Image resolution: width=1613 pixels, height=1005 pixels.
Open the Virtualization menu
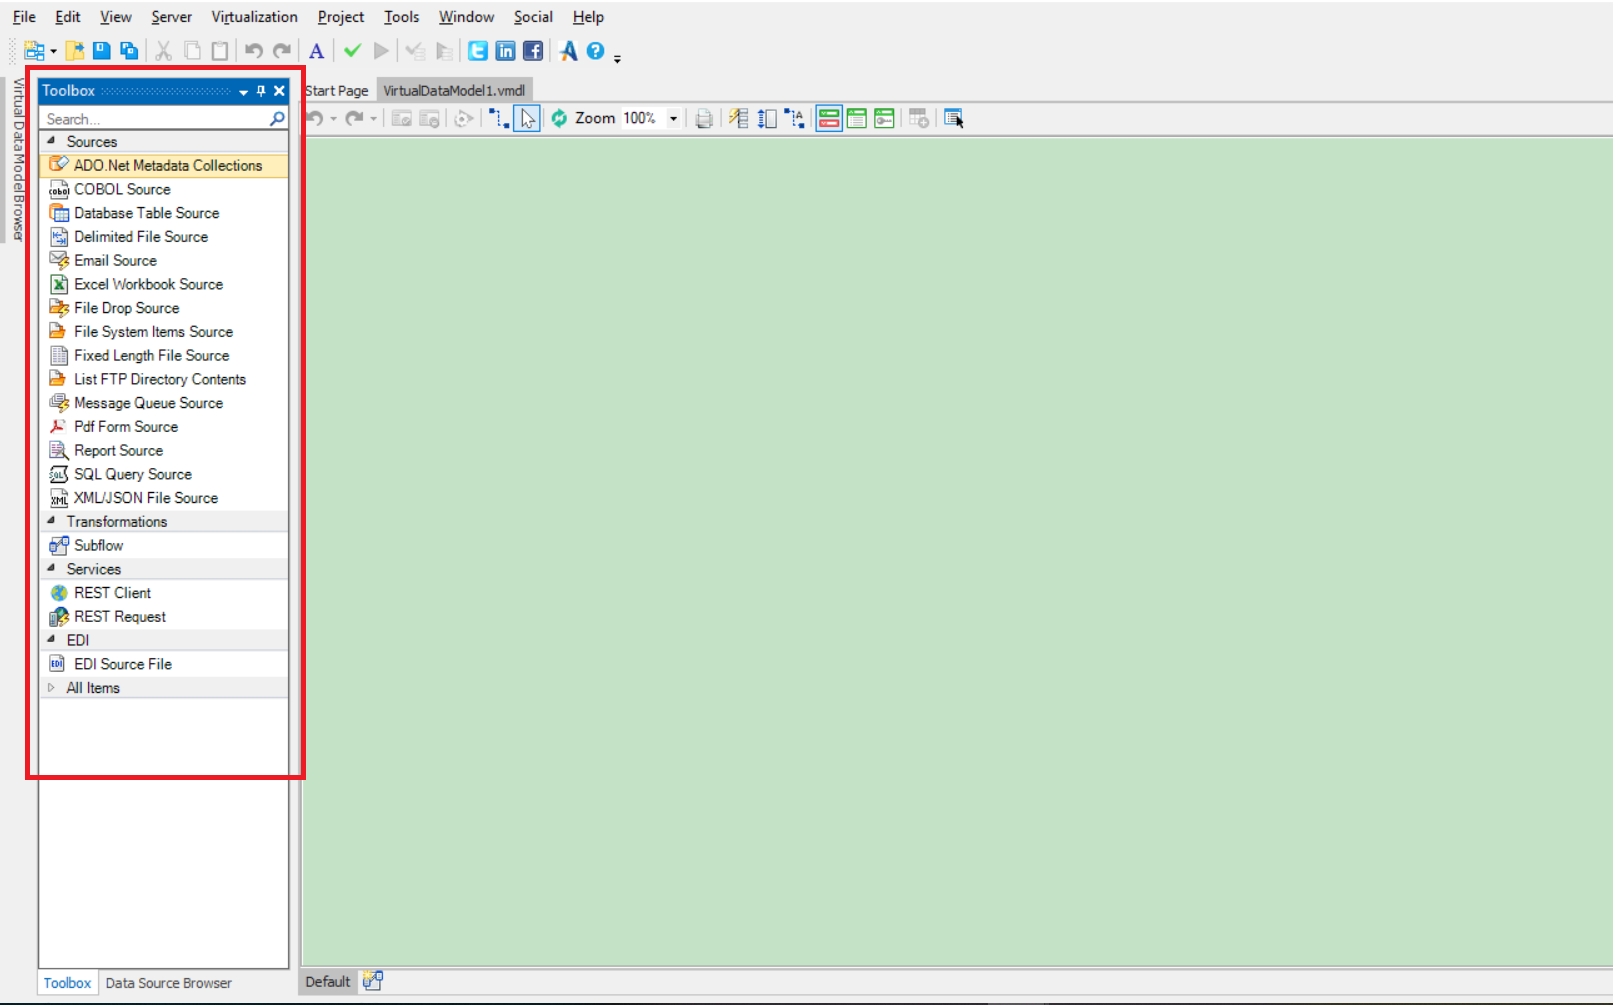(254, 17)
